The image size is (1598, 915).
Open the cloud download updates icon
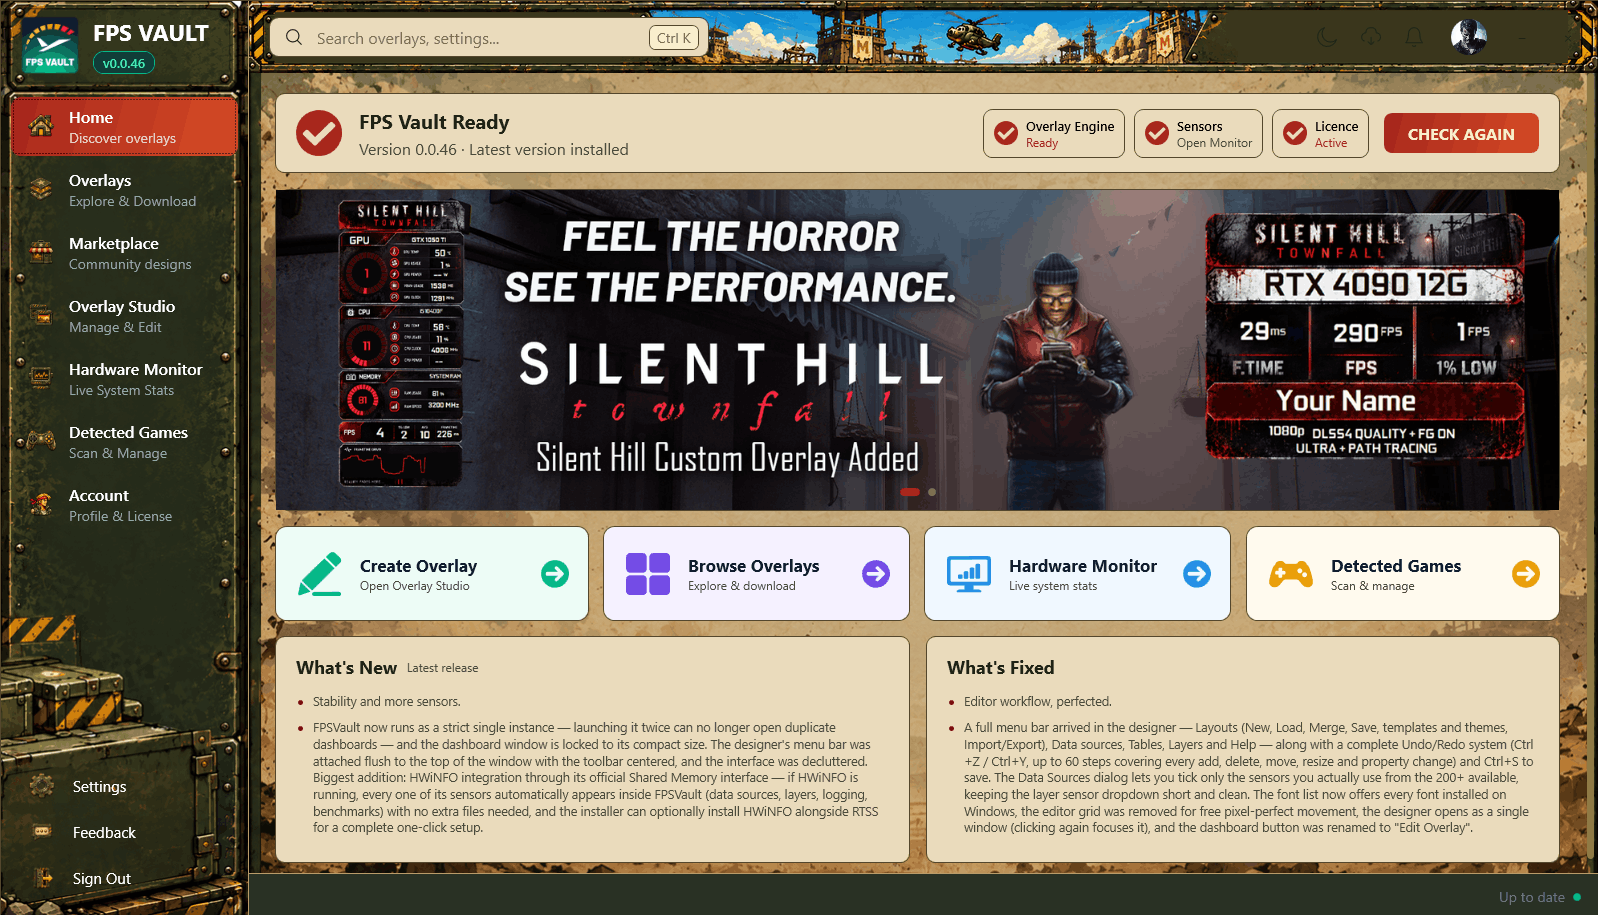(x=1371, y=37)
